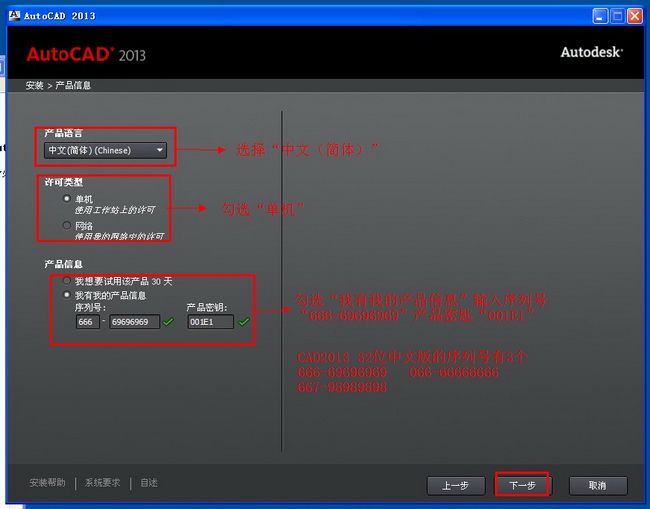Viewport: 650px width, 509px height.
Task: Click the AutoCAD 2013 red logo
Action: [x=86, y=54]
